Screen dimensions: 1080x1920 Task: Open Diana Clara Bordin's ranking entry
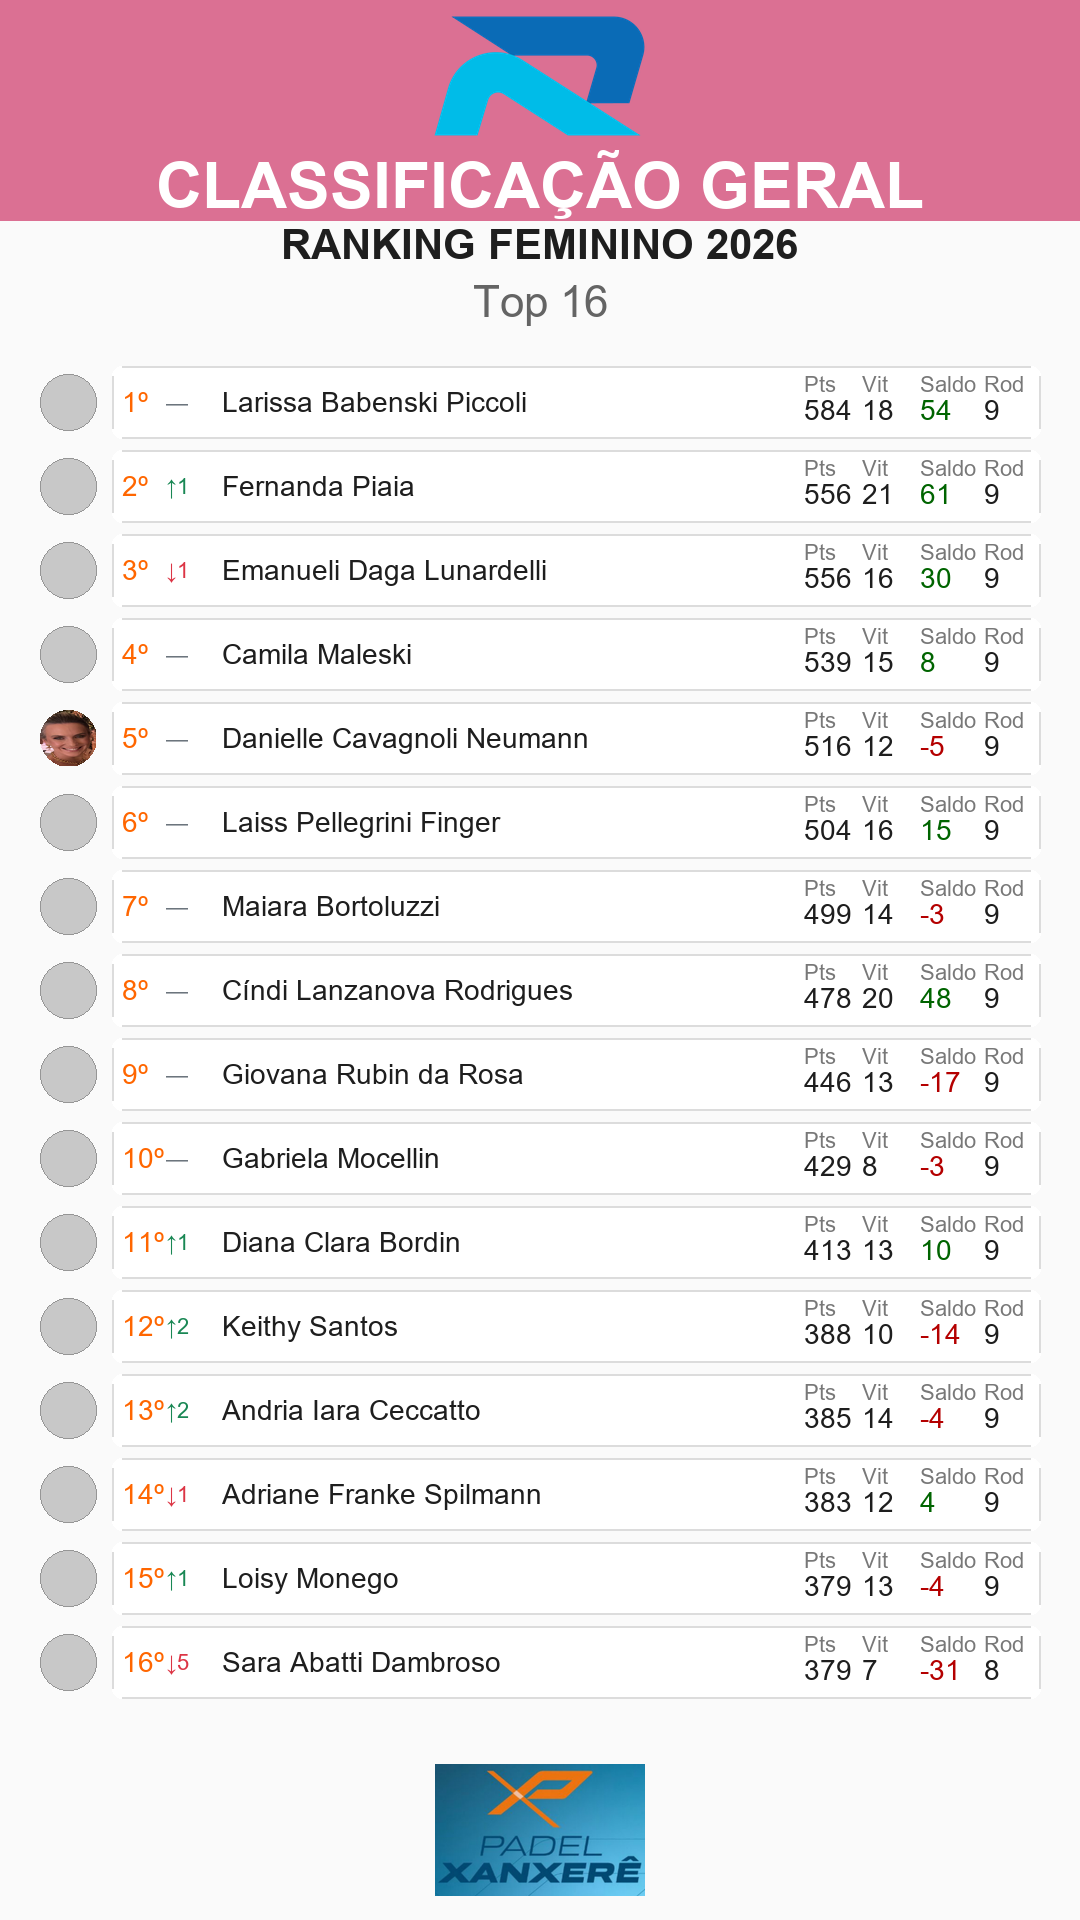click(x=576, y=1243)
